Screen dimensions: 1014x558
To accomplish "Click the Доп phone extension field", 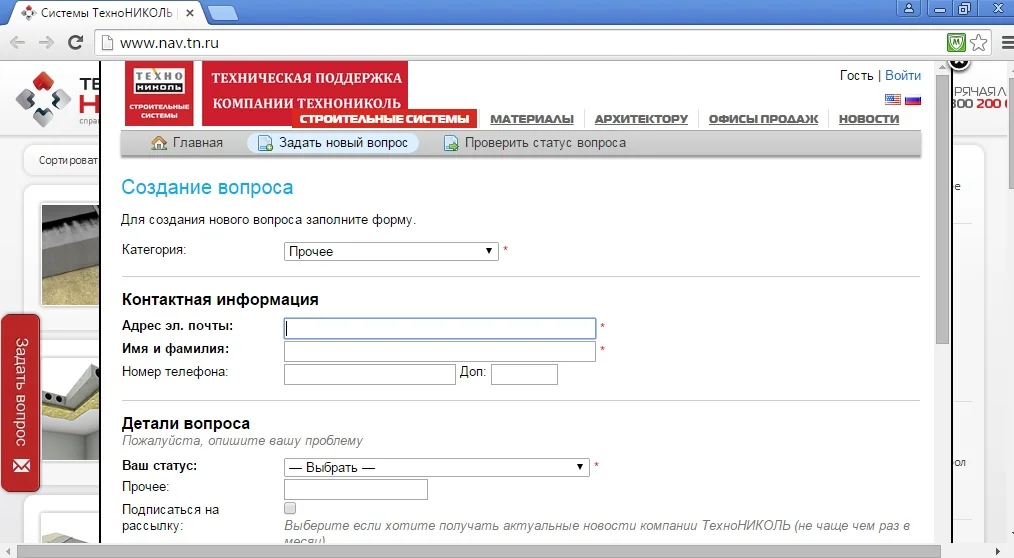I will point(524,374).
